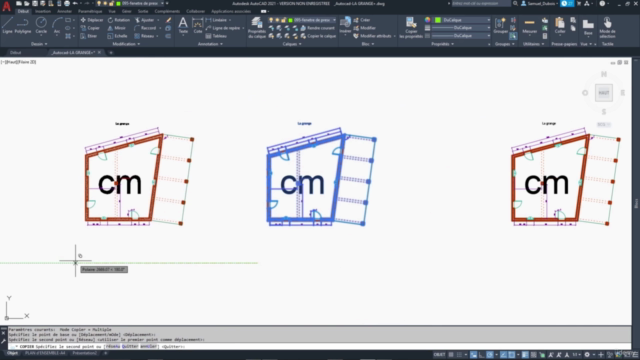Switch to the Début document tab

[x=16, y=53]
